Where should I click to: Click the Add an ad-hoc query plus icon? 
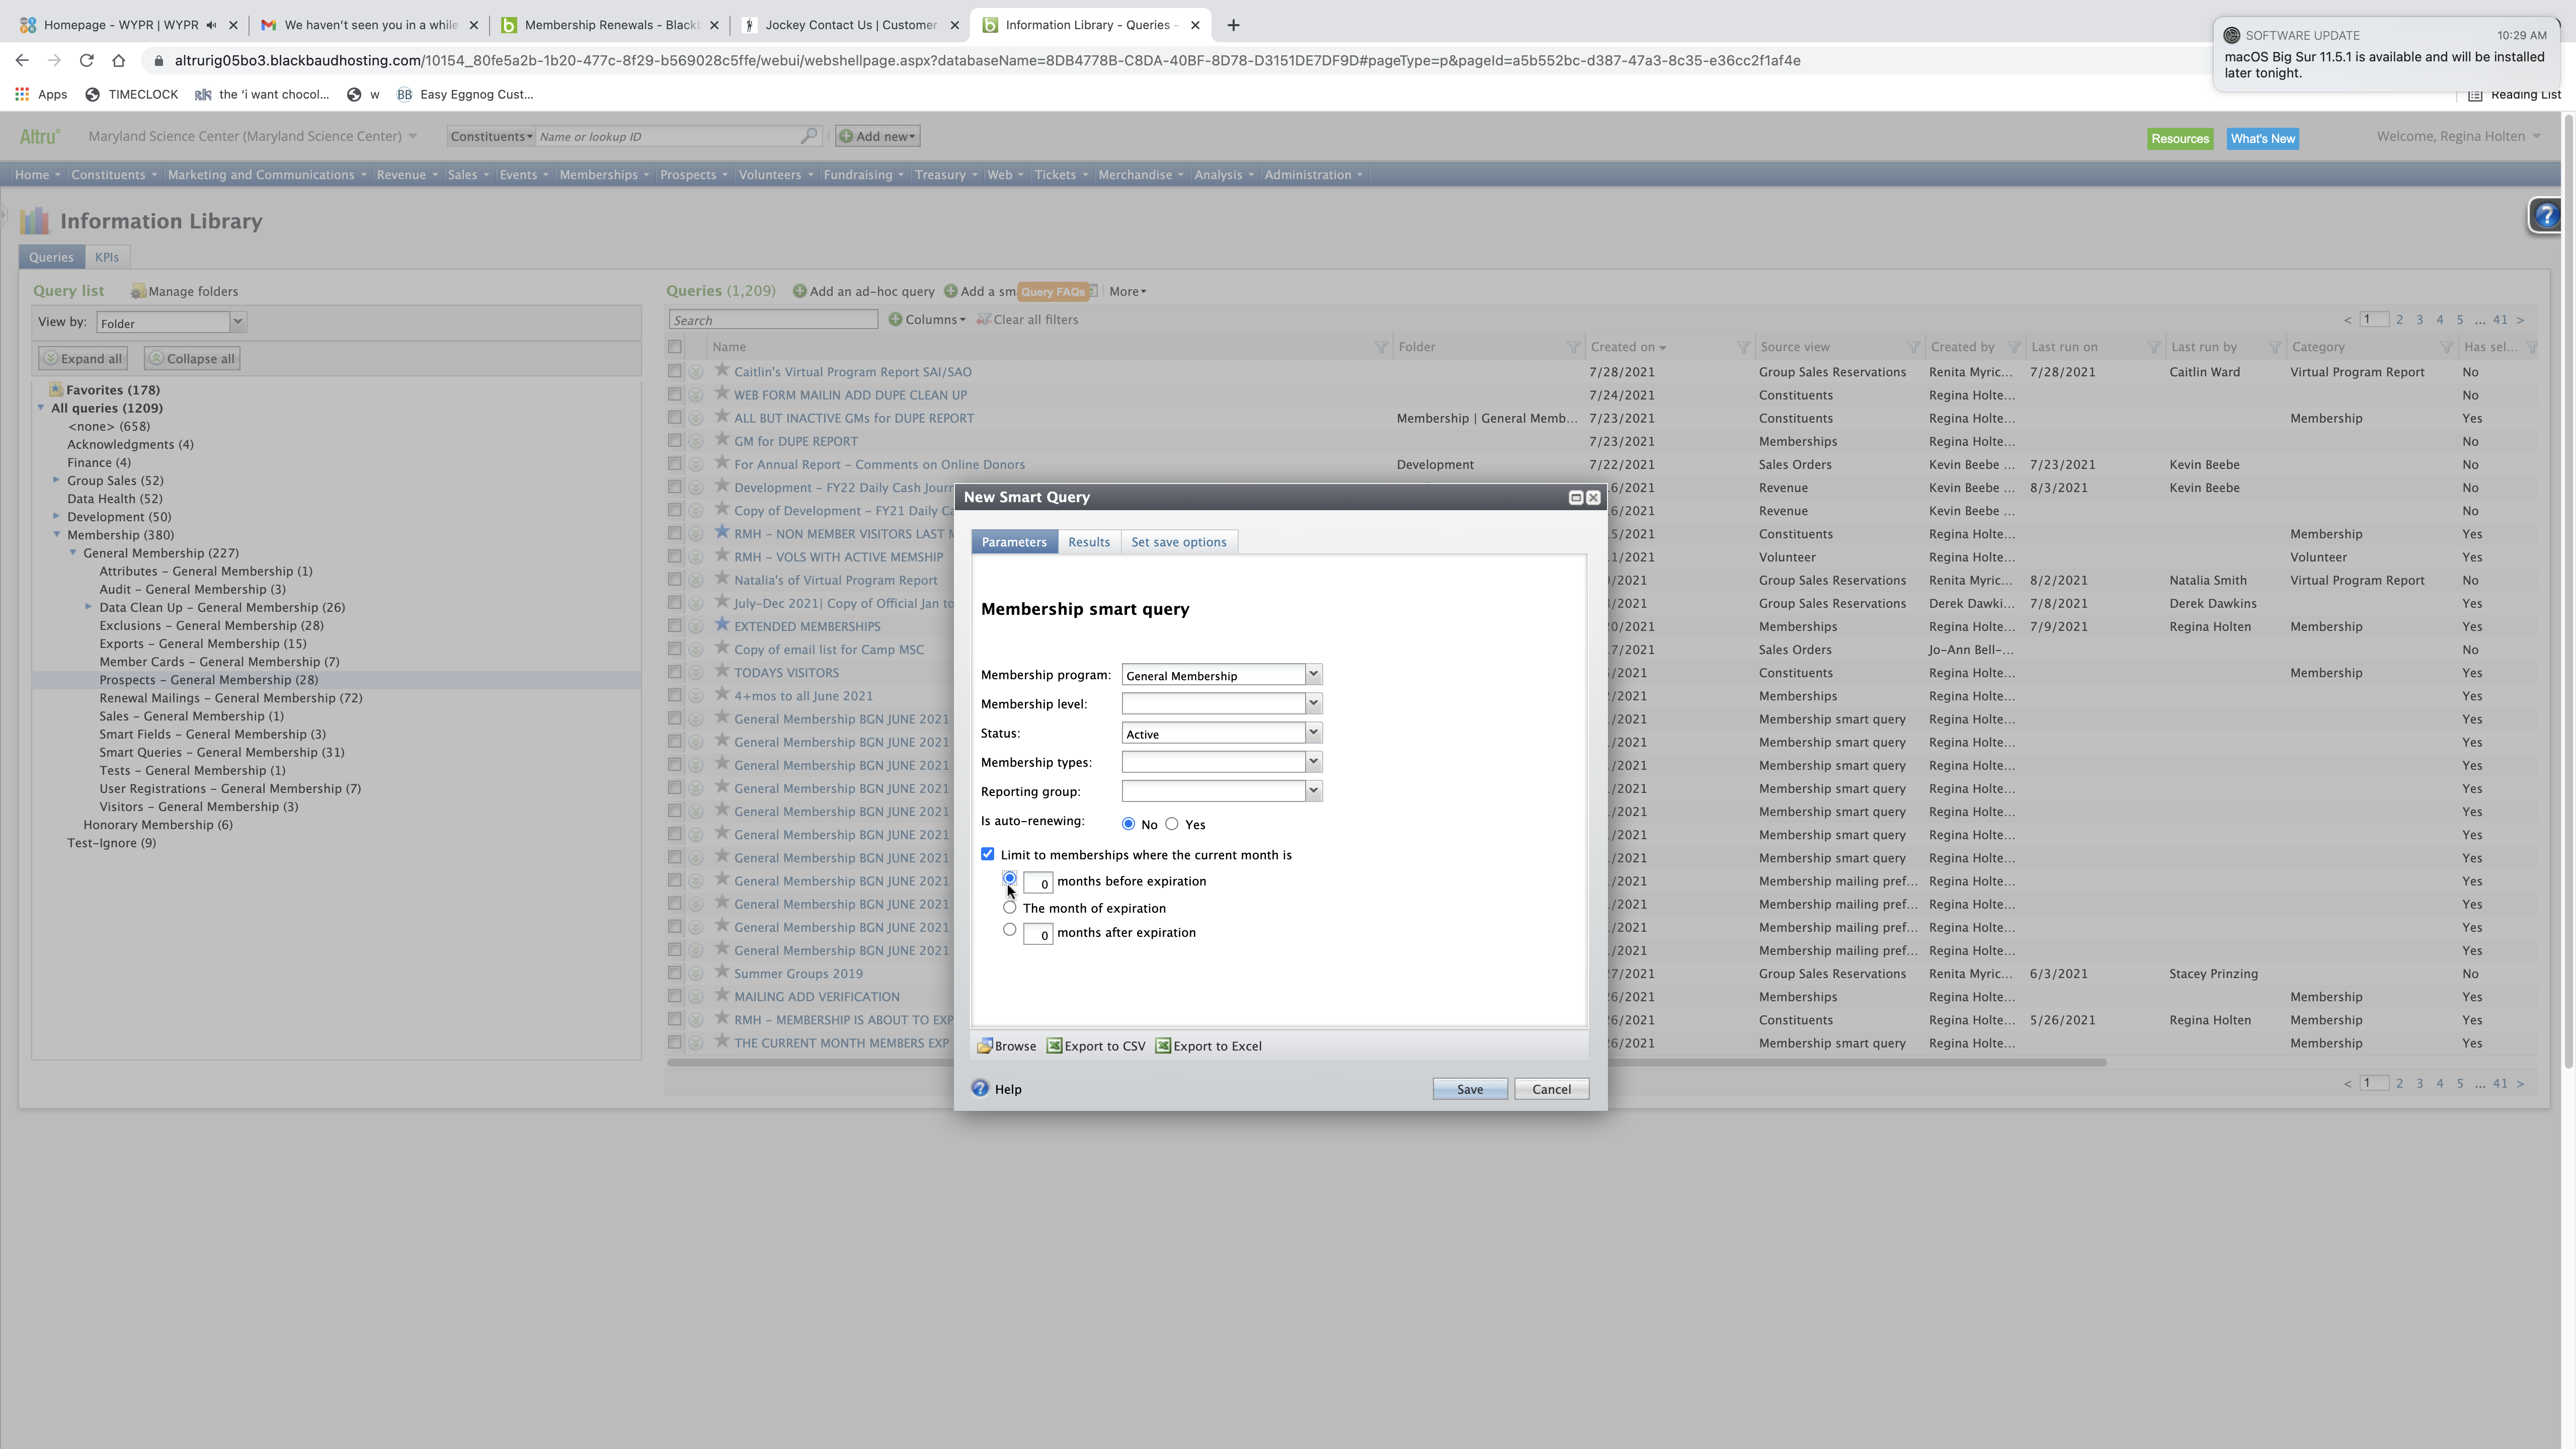click(800, 292)
